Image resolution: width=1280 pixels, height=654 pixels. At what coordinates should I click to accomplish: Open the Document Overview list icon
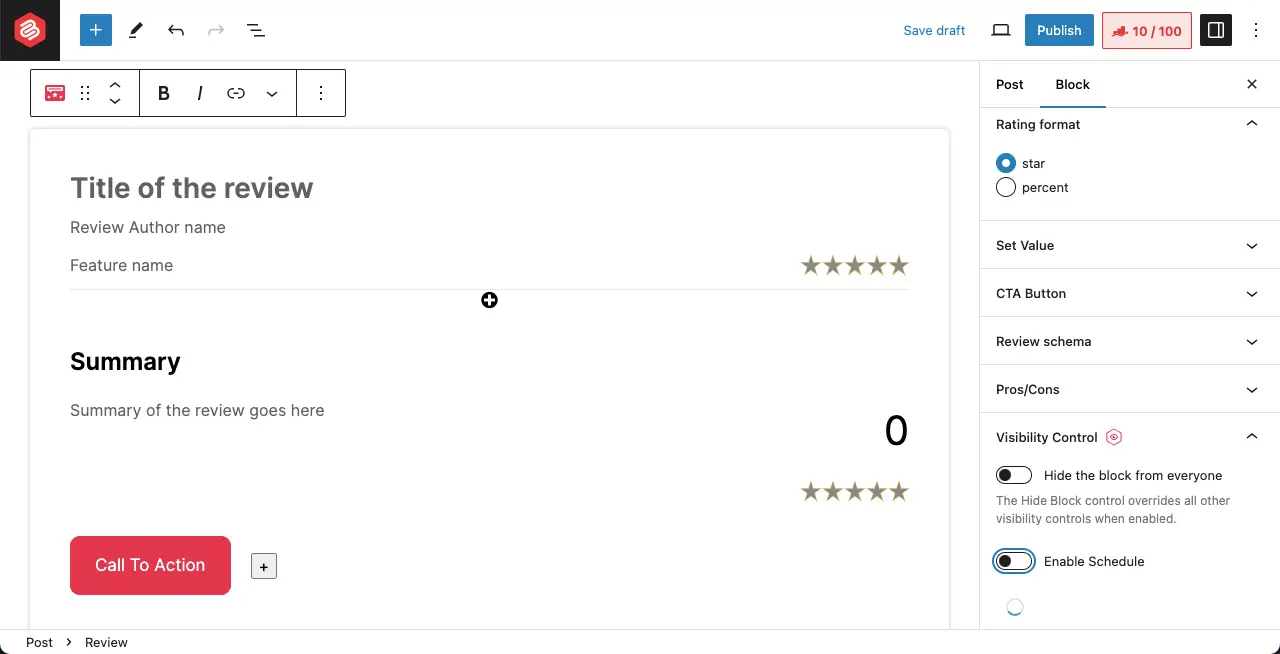pos(256,30)
